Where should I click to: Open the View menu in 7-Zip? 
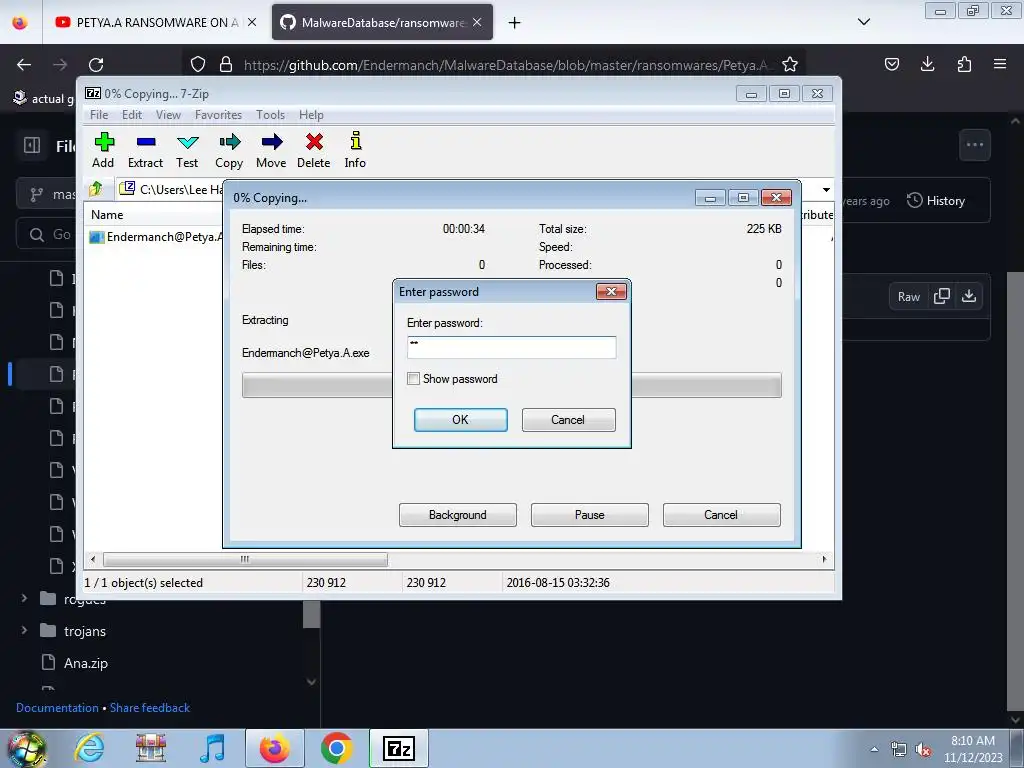168,115
